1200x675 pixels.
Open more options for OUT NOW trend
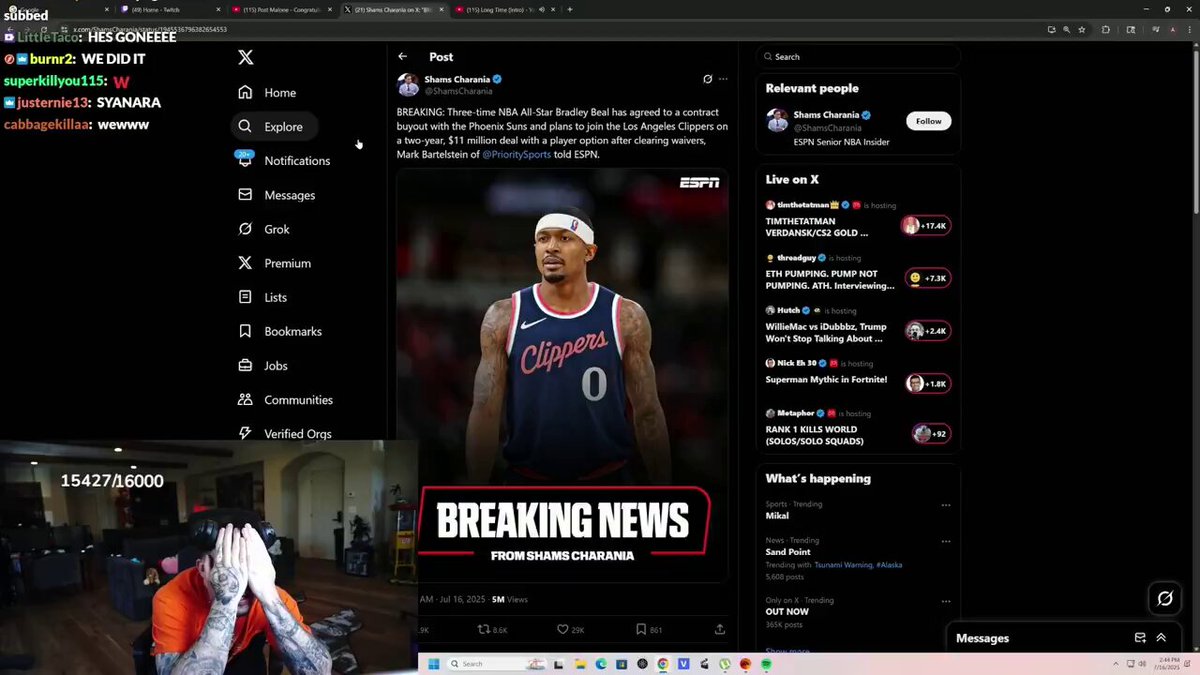(946, 601)
